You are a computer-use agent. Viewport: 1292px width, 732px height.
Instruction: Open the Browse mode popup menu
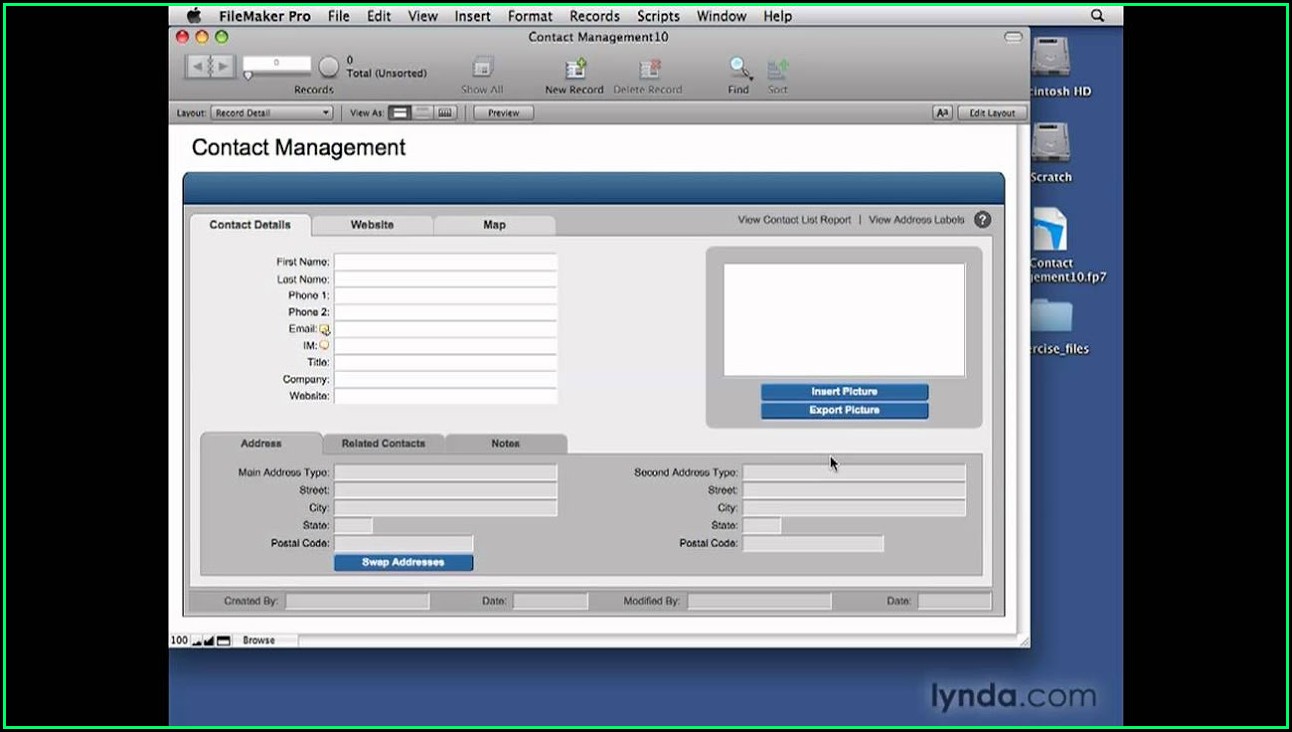[x=266, y=640]
